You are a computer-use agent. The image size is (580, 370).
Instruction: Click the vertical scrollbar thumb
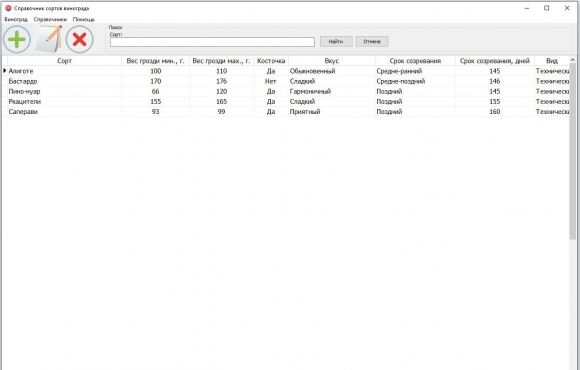573,151
